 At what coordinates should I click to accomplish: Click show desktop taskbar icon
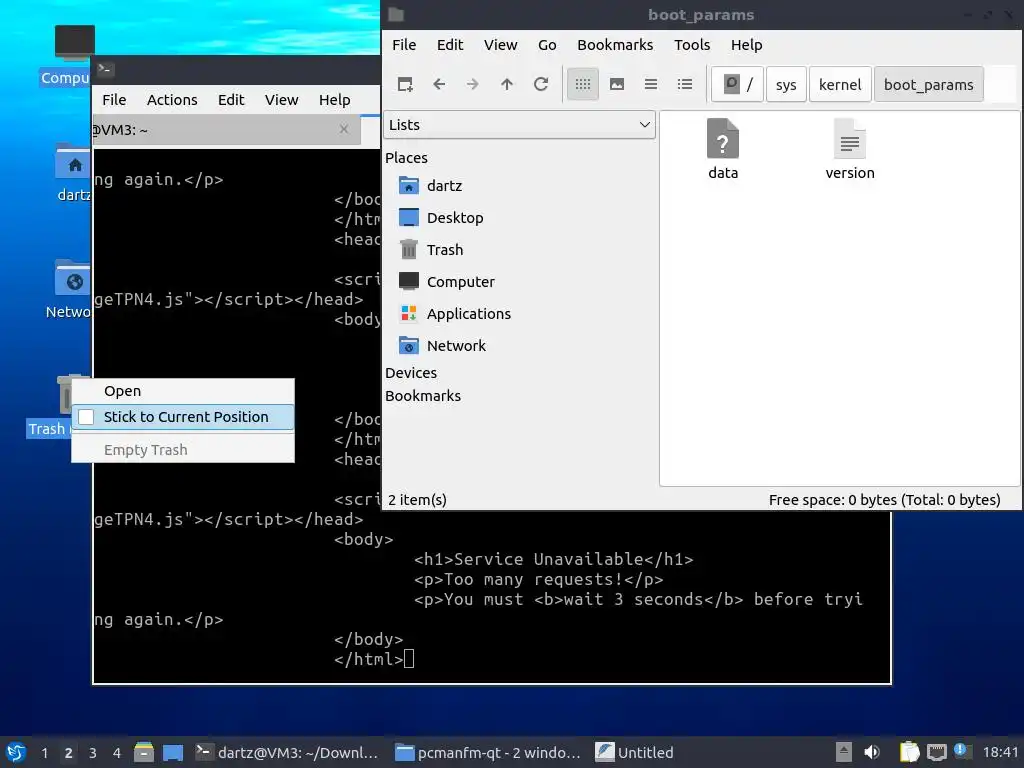pyautogui.click(x=172, y=752)
